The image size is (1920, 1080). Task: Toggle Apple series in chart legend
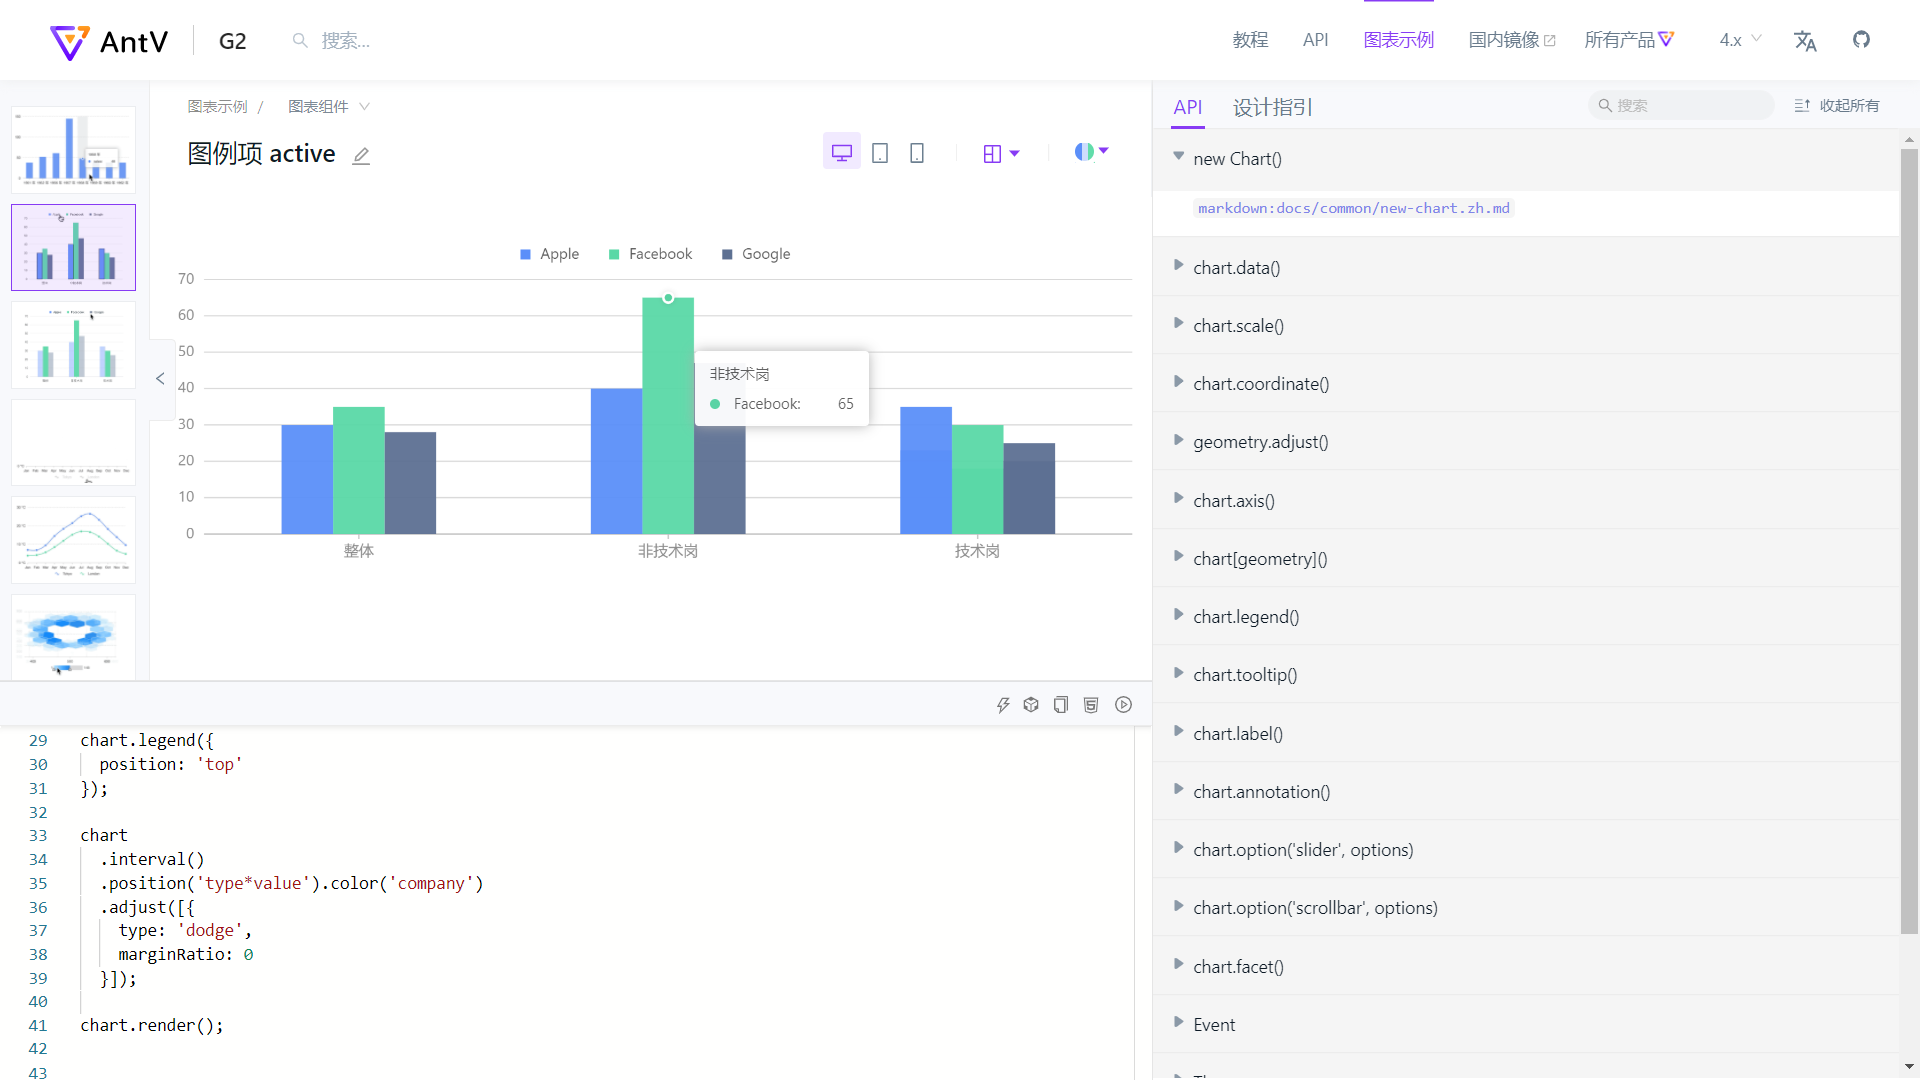[x=550, y=254]
